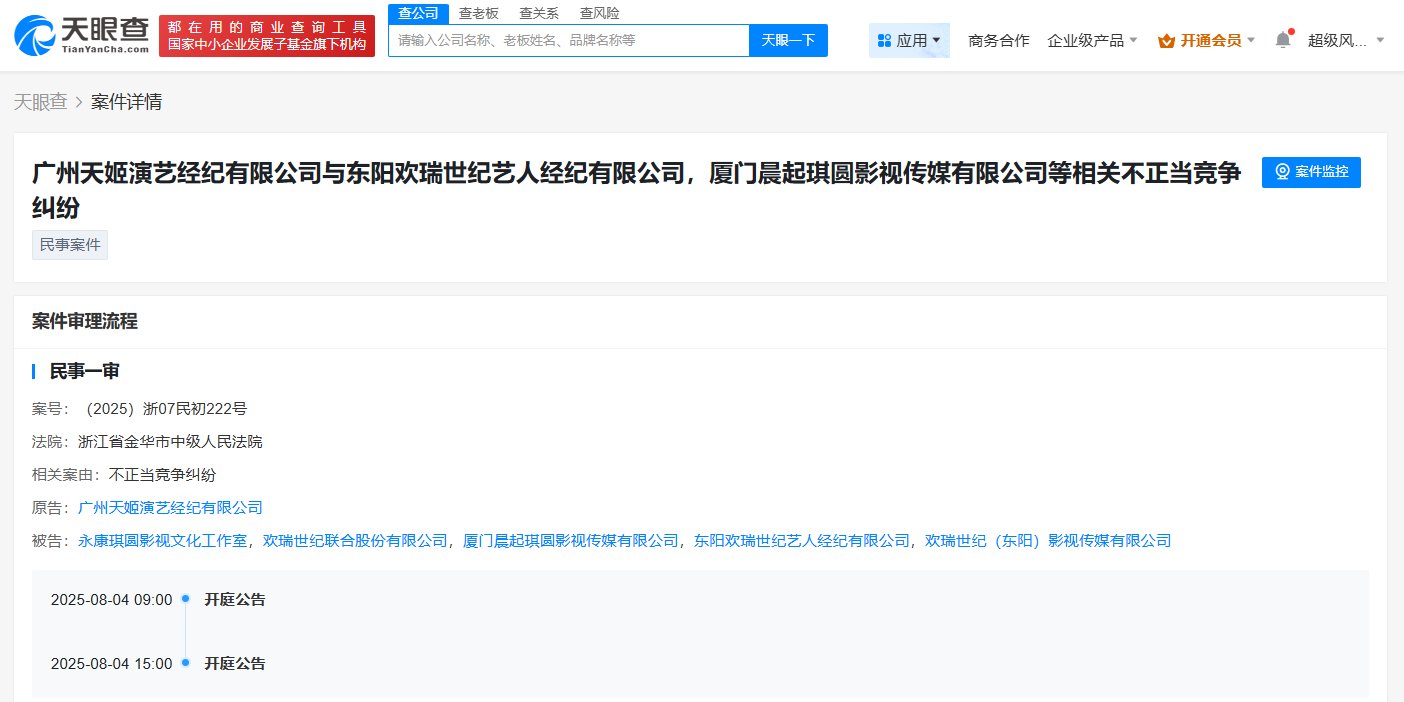Click the 不正当竞争纠纷 case cause text

click(x=162, y=475)
